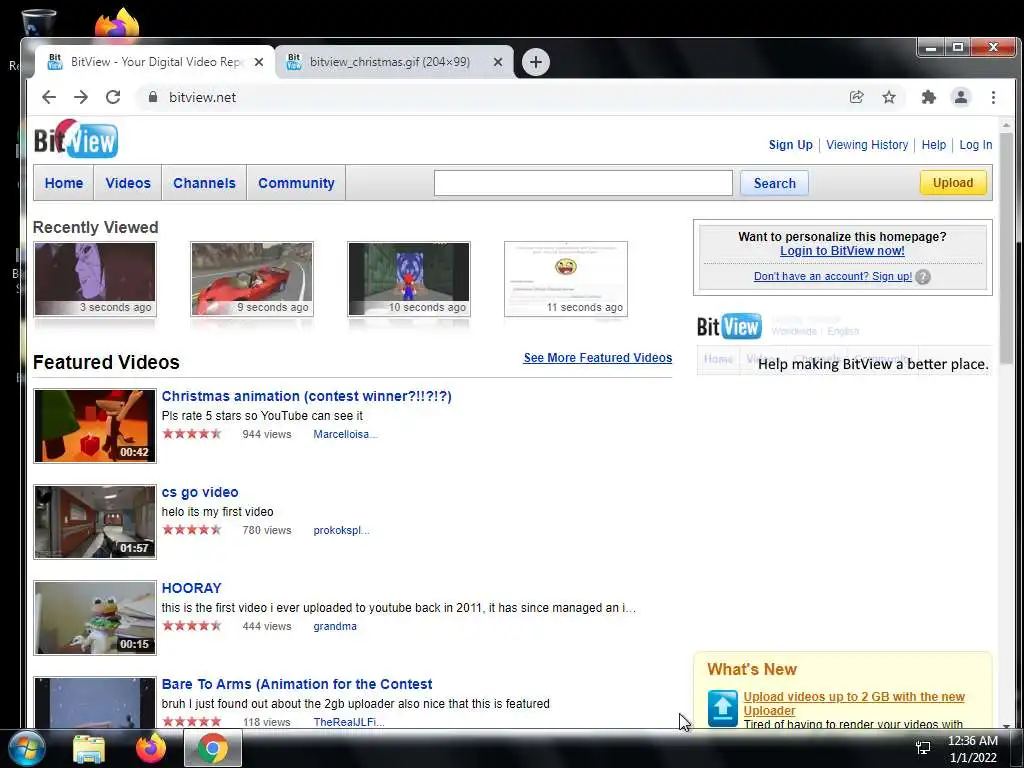The width and height of the screenshot is (1024, 768).
Task: Open Bare To Arms animation title link
Action: click(x=296, y=684)
